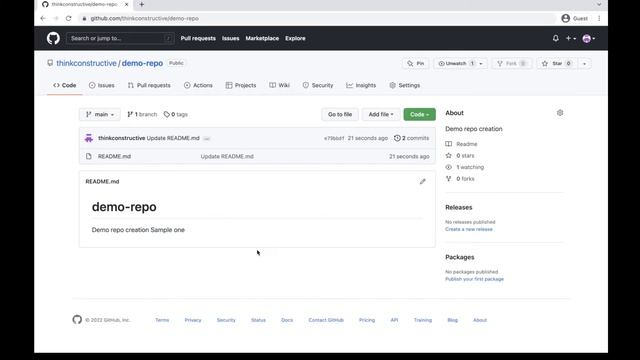
Task: Expand commit message ellipsis button
Action: [207, 139]
